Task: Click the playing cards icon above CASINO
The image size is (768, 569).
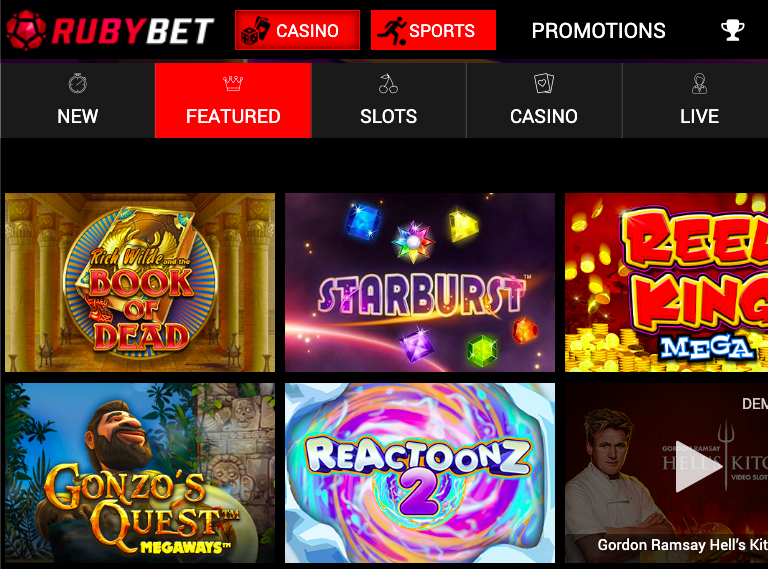Action: click(x=544, y=83)
